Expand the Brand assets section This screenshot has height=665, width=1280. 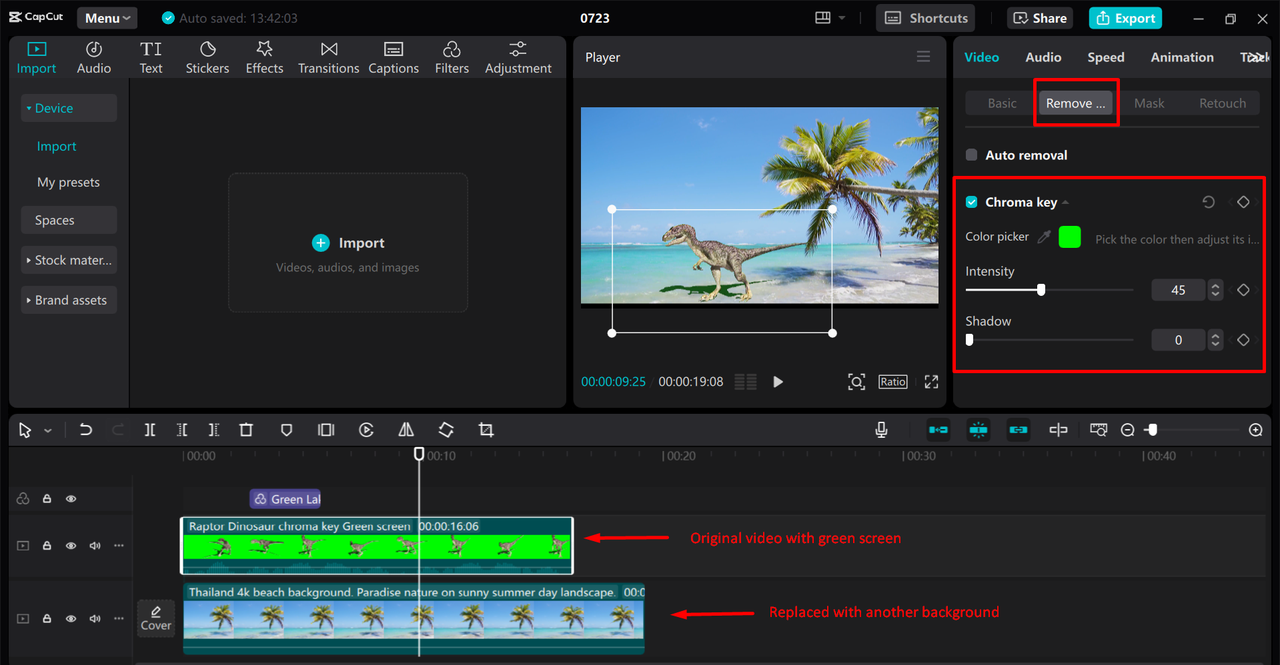[68, 300]
